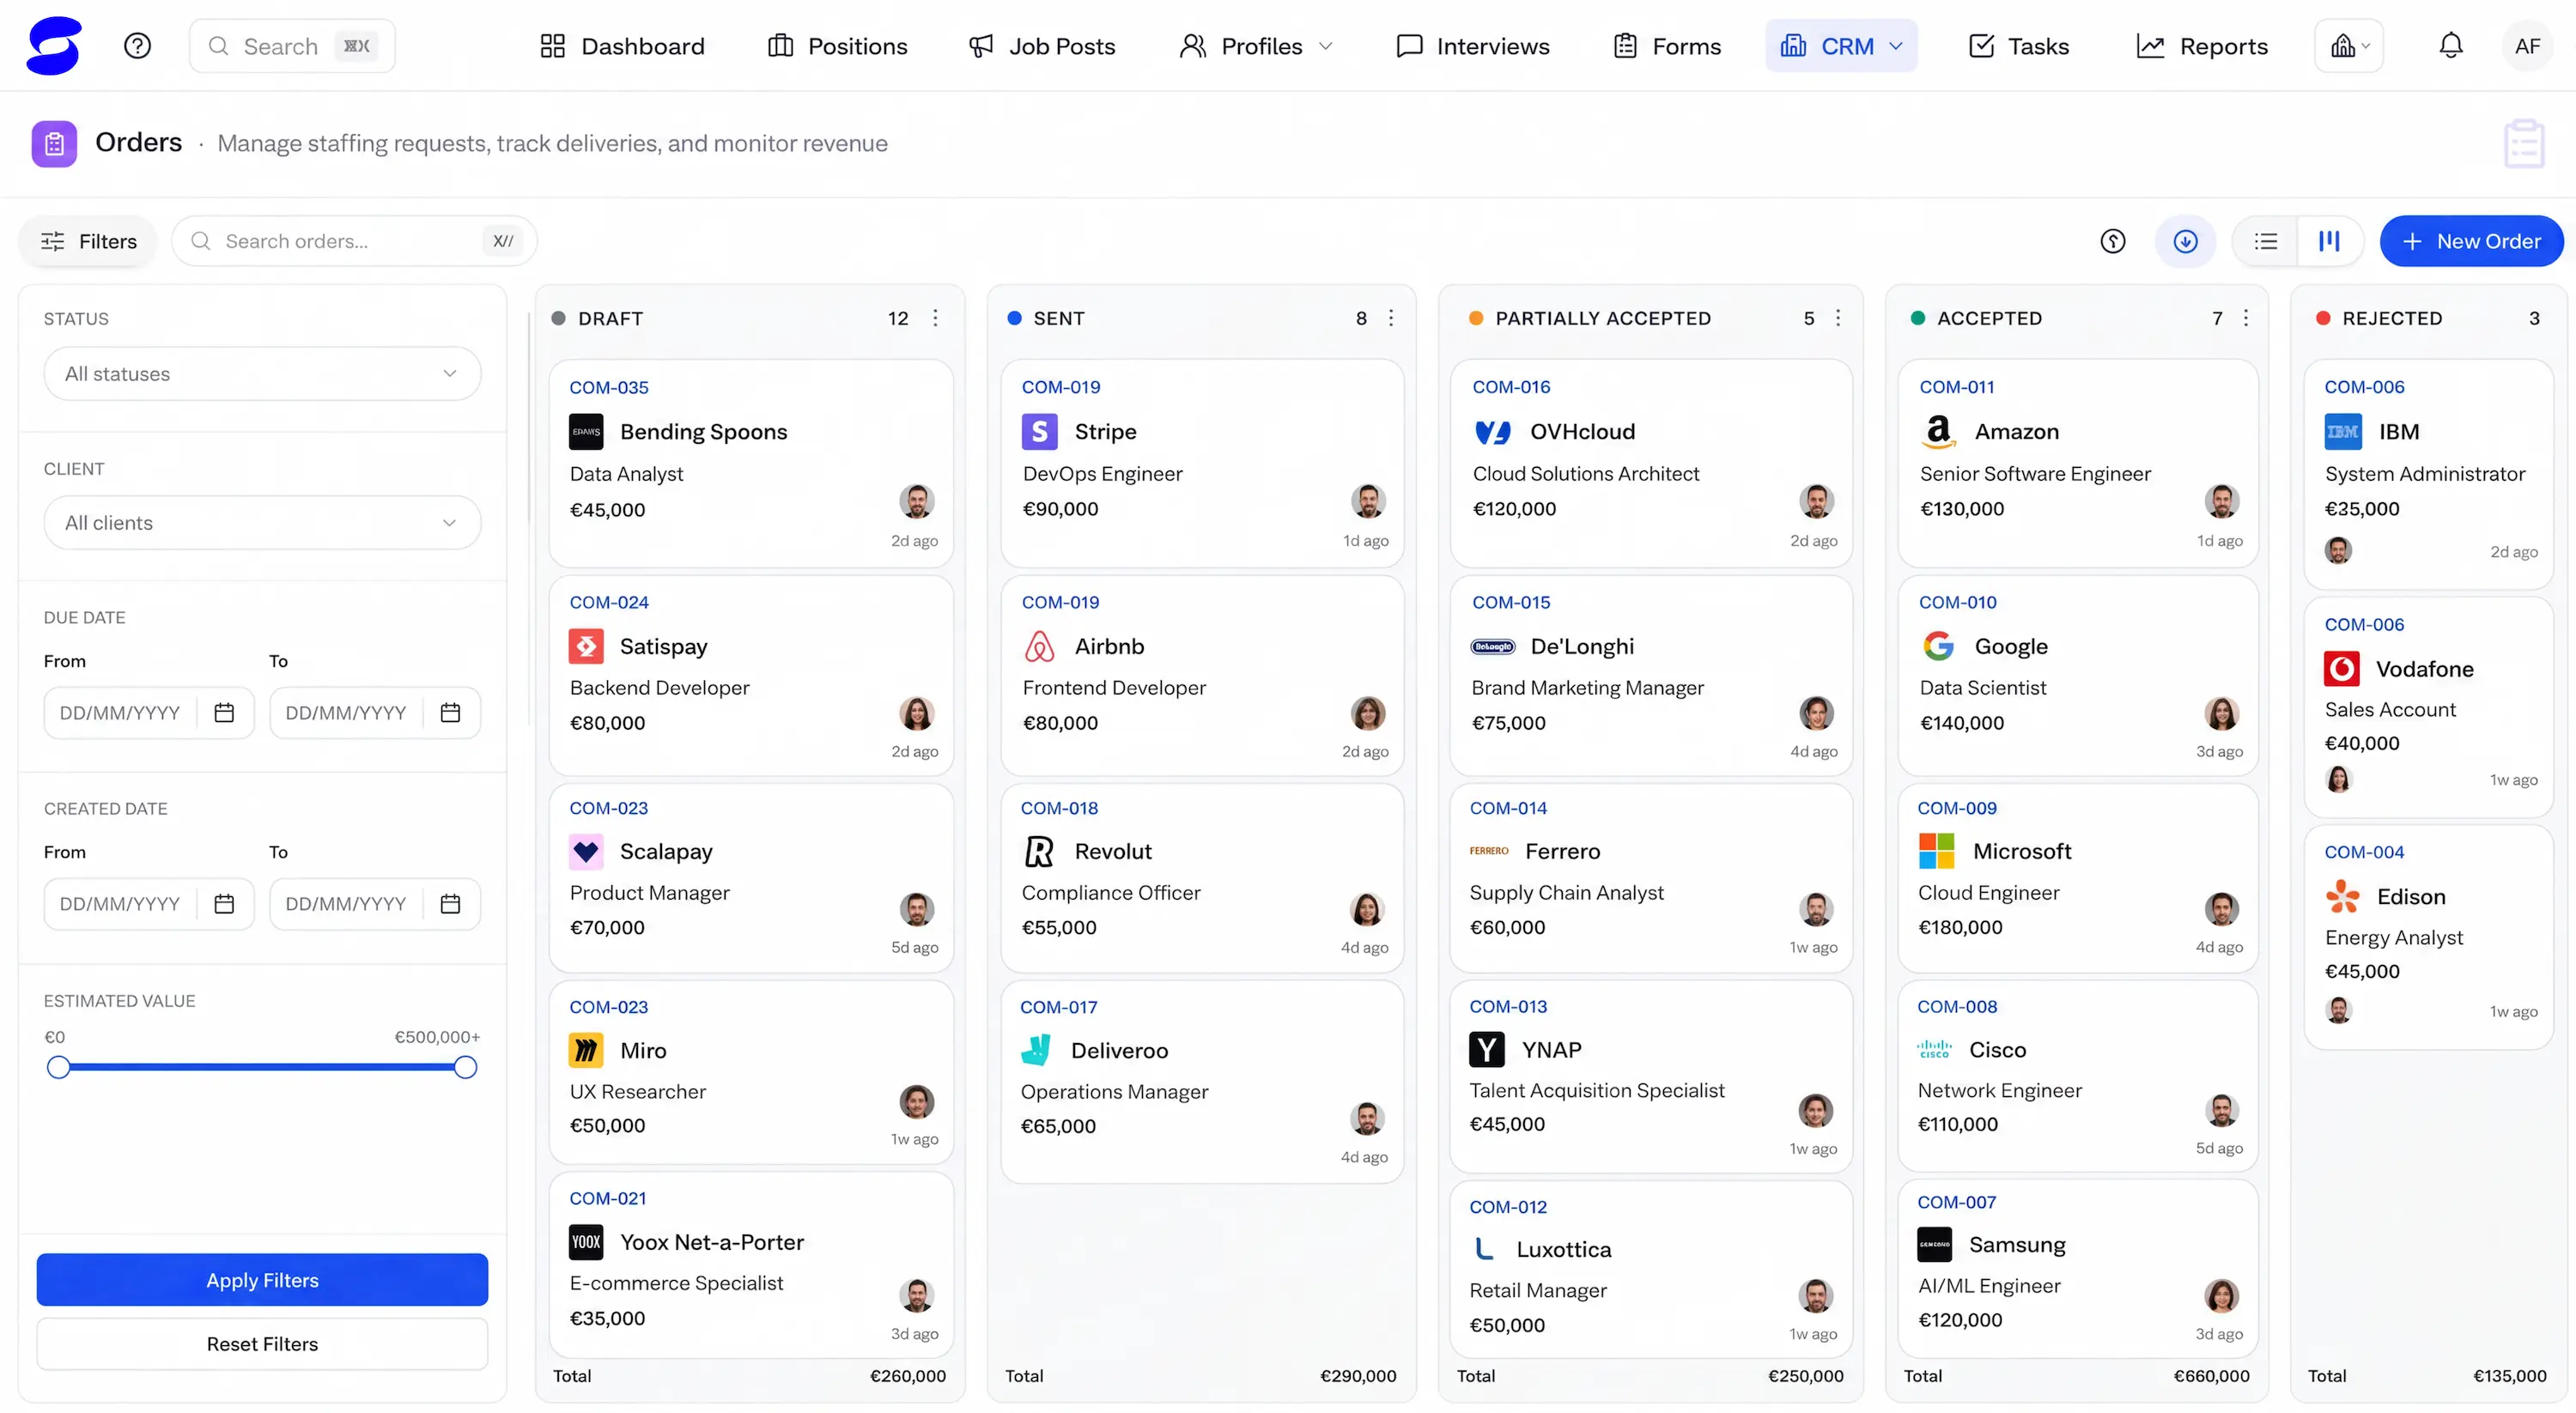This screenshot has width=2576, height=1413.
Task: Open the help question mark icon
Action: pyautogui.click(x=137, y=46)
